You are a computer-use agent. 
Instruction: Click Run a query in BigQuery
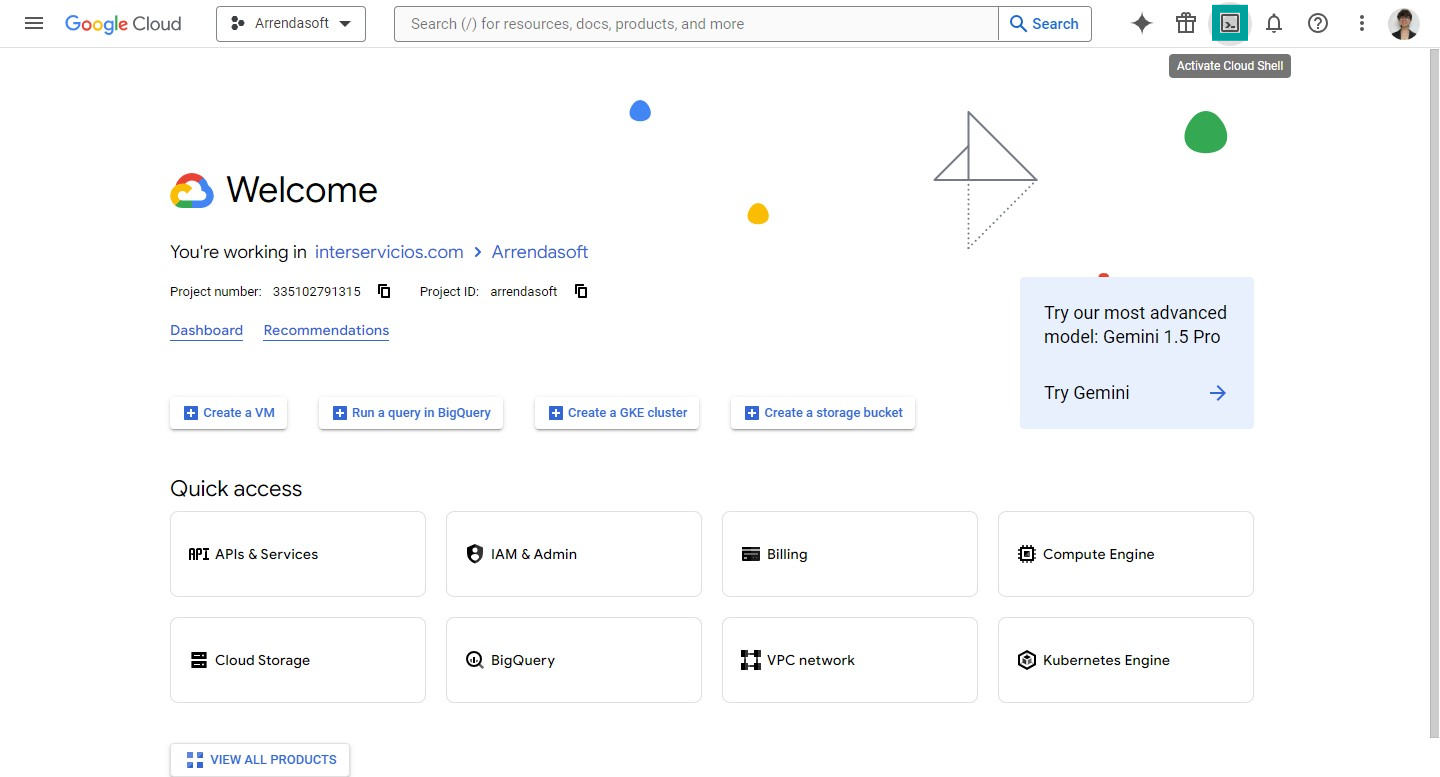tap(411, 413)
